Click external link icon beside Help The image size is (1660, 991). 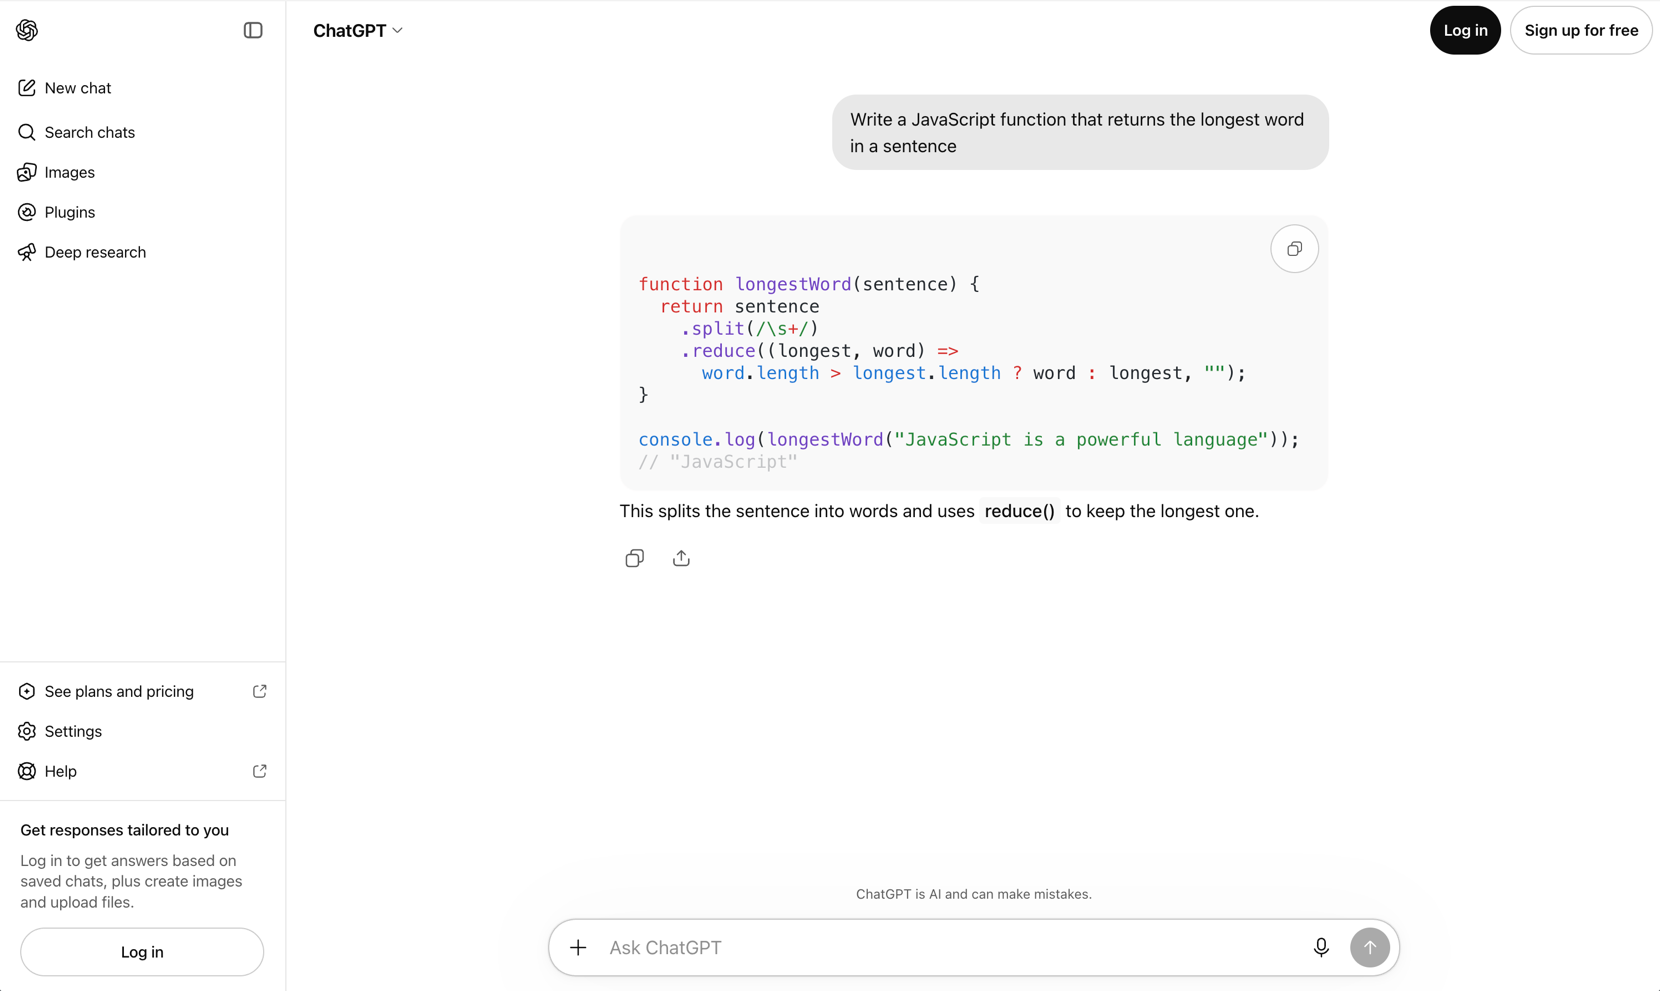click(x=260, y=771)
